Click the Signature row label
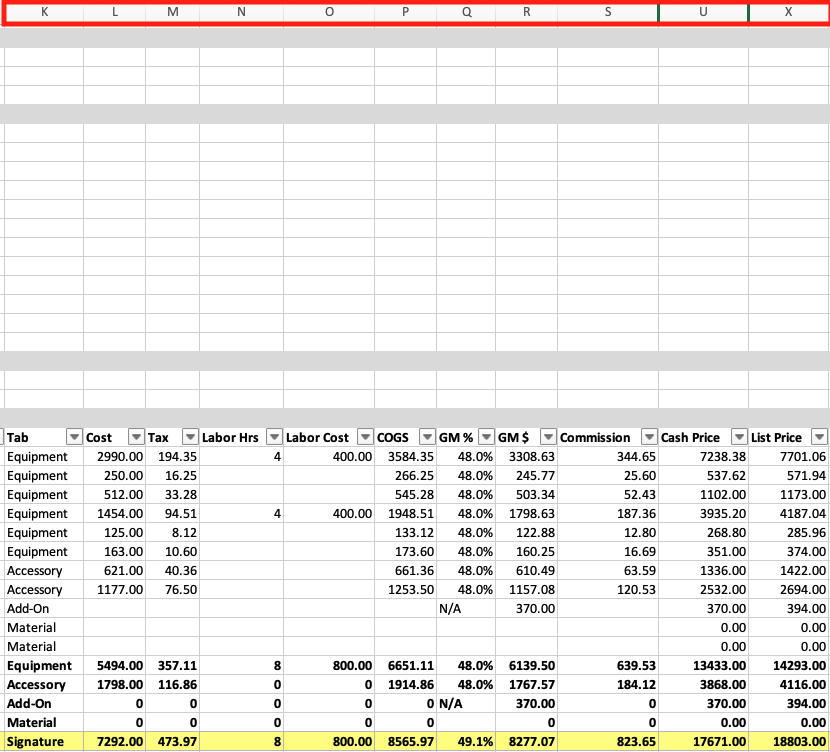Screen dimensions: 830x752 pyautogui.click(x=35, y=742)
